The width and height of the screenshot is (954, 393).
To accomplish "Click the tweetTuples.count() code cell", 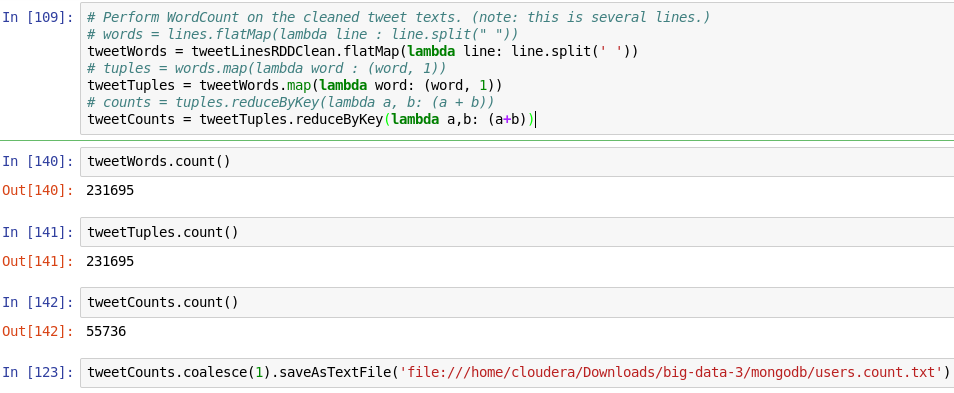I will pyautogui.click(x=517, y=232).
